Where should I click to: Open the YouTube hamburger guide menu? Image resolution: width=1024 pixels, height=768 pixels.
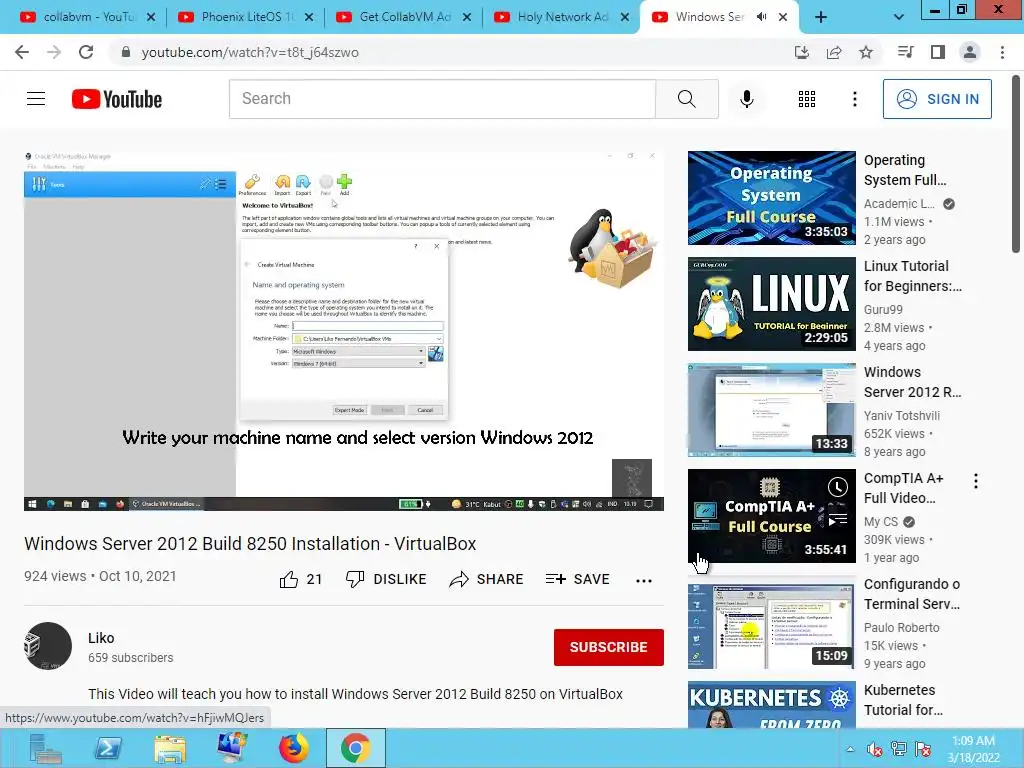(36, 99)
